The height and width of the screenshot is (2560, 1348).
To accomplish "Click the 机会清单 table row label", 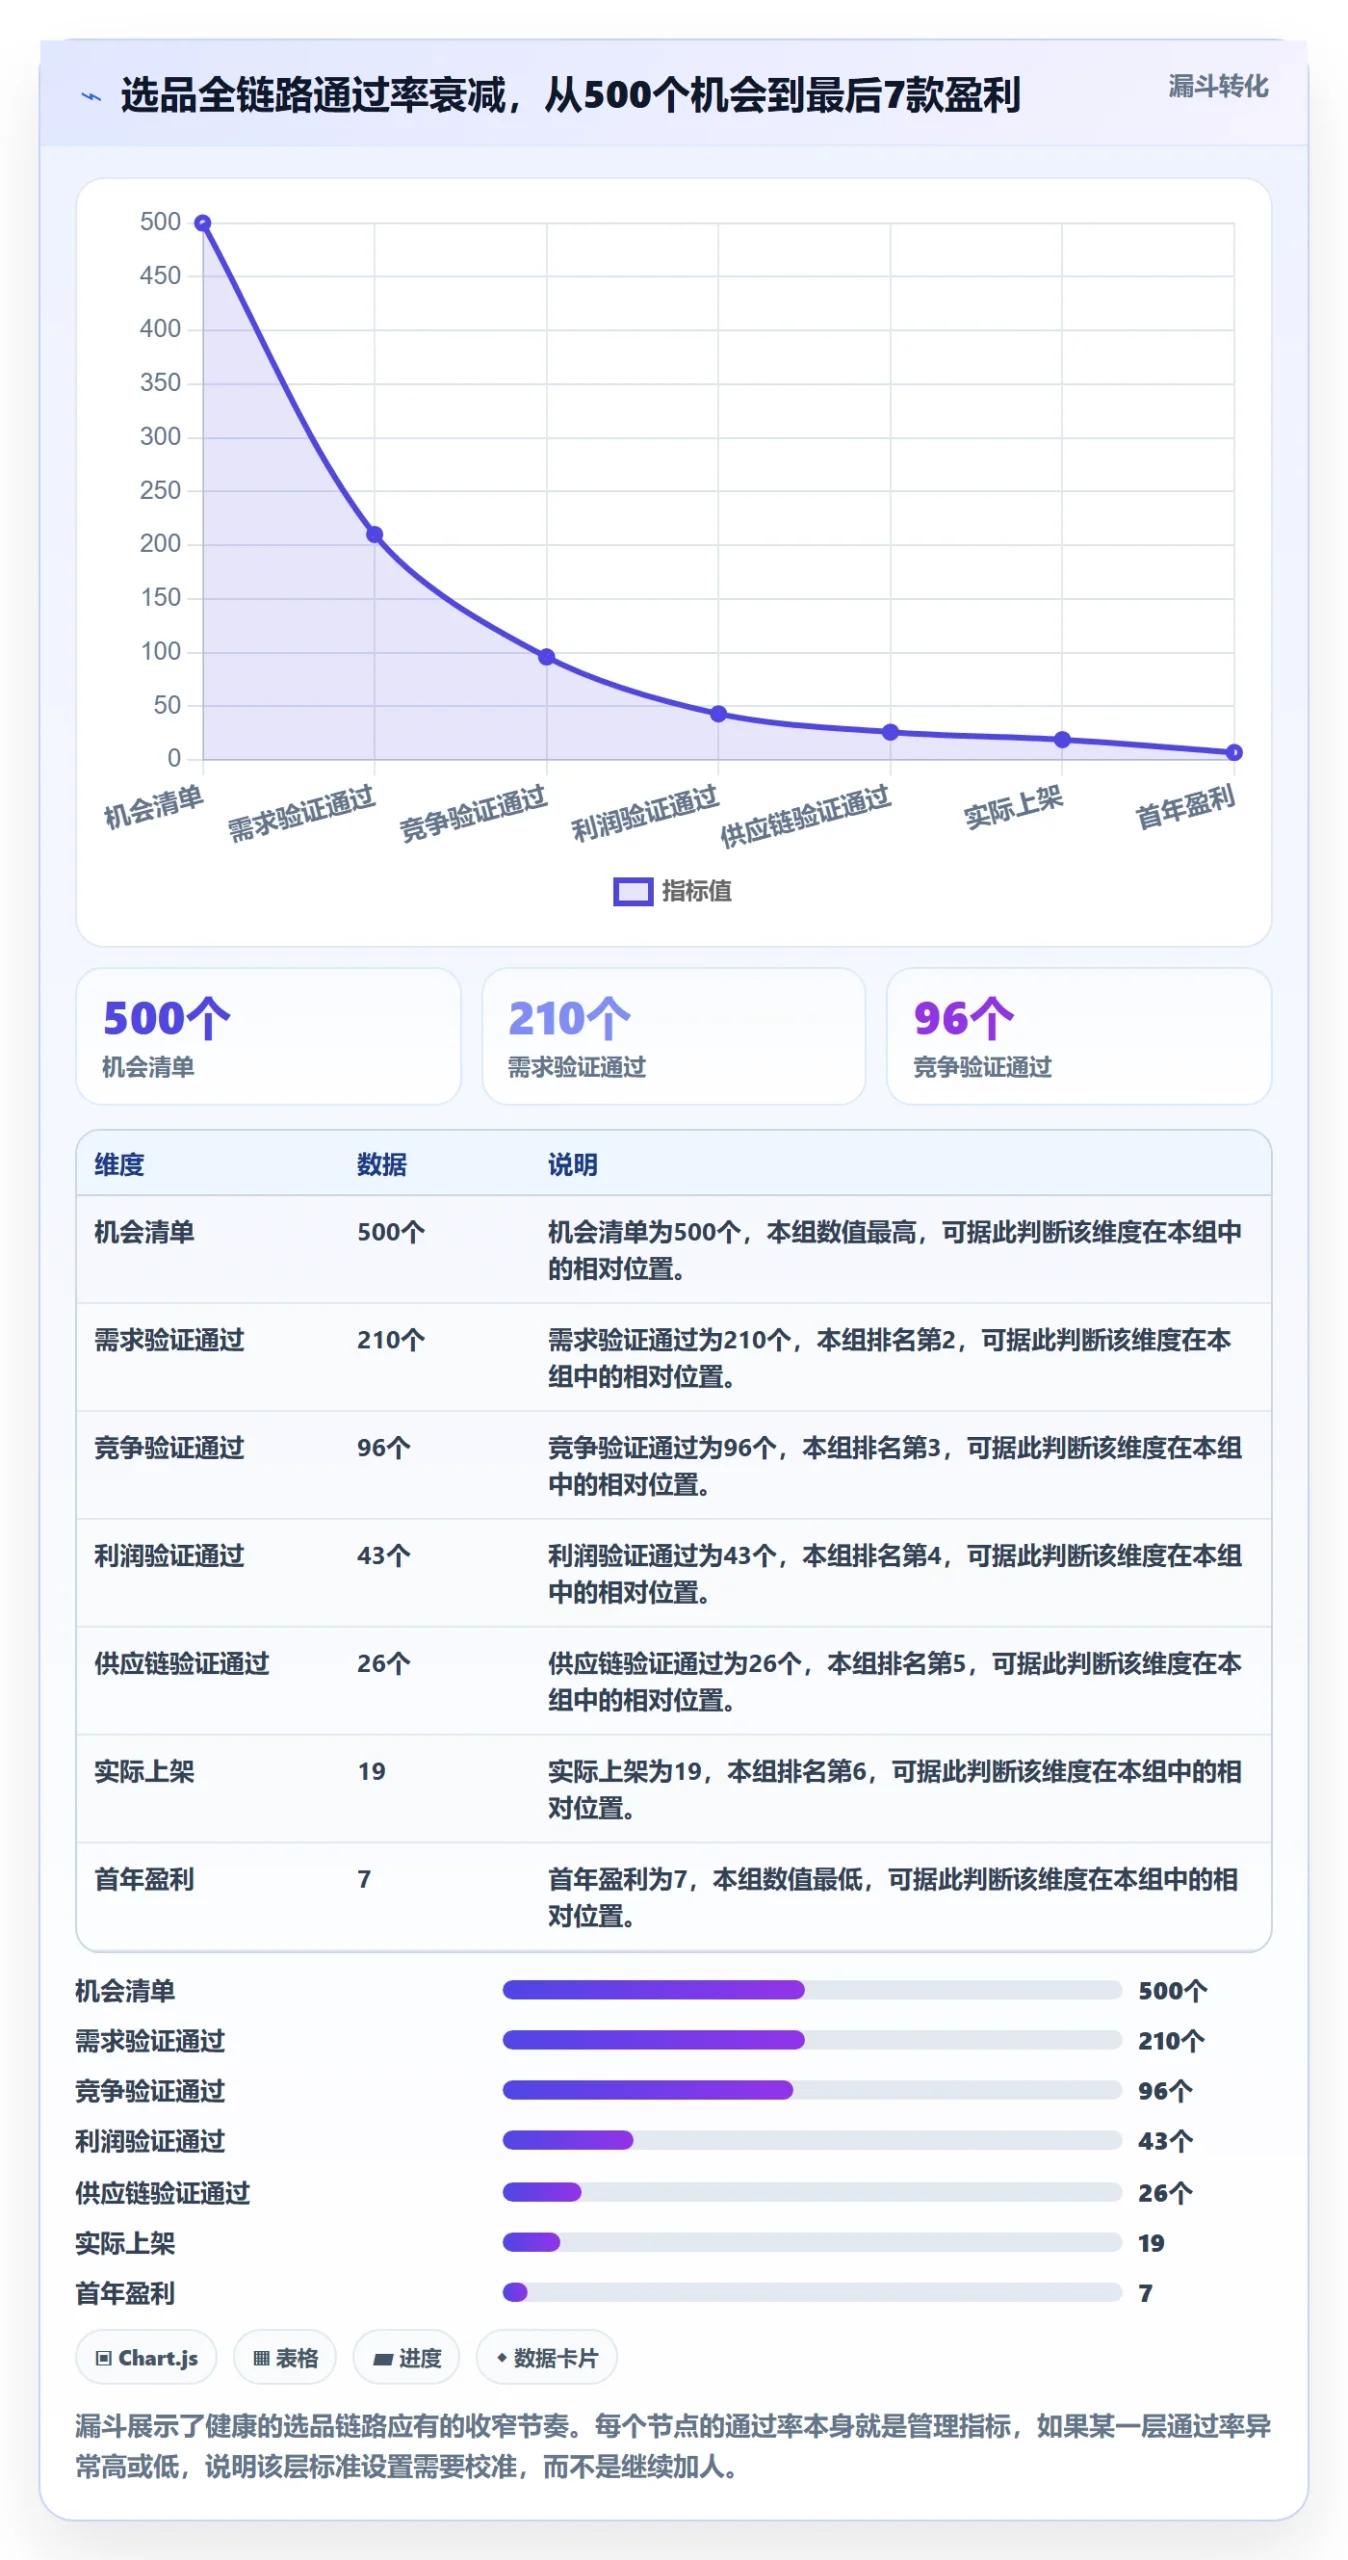I will pos(144,1232).
